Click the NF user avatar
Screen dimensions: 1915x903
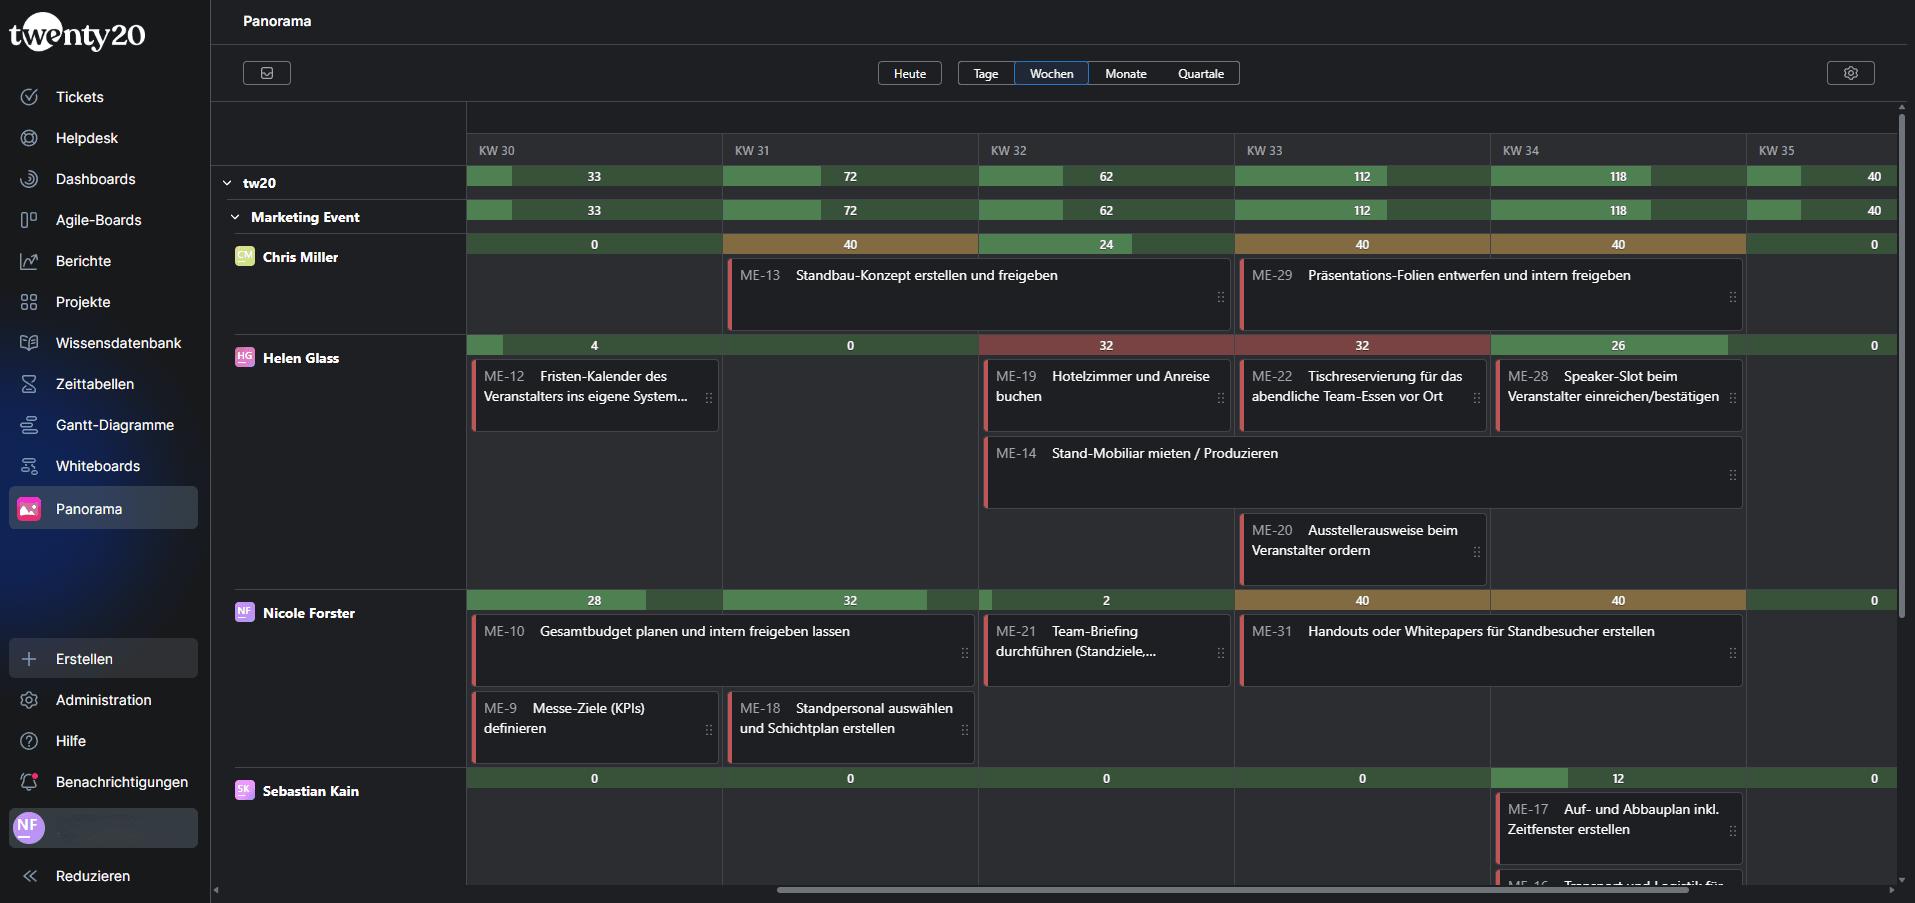[28, 827]
